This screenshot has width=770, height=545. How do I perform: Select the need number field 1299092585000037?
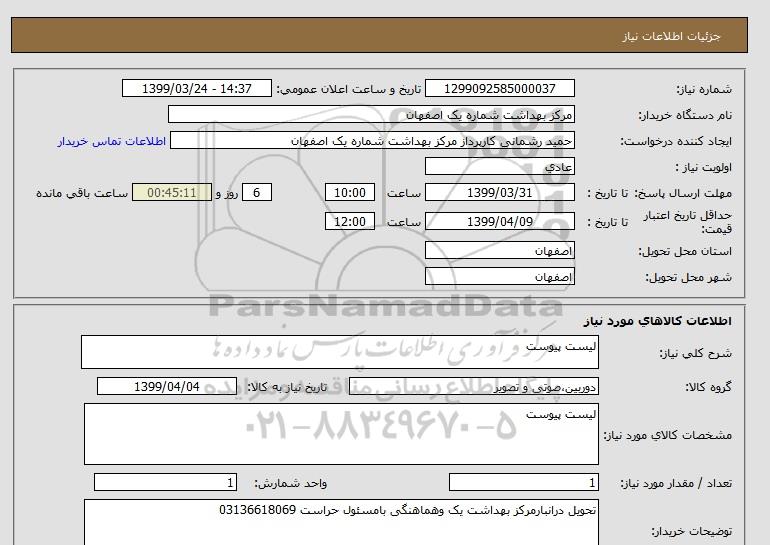click(499, 88)
